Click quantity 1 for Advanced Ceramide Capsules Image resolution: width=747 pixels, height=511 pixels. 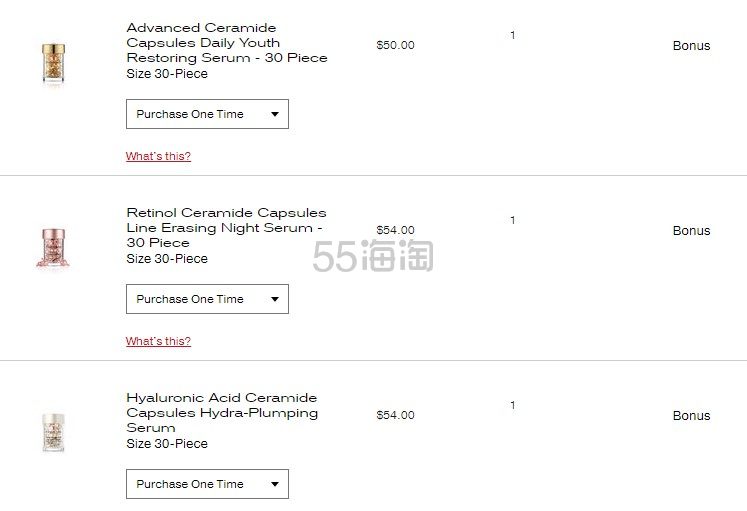(513, 36)
